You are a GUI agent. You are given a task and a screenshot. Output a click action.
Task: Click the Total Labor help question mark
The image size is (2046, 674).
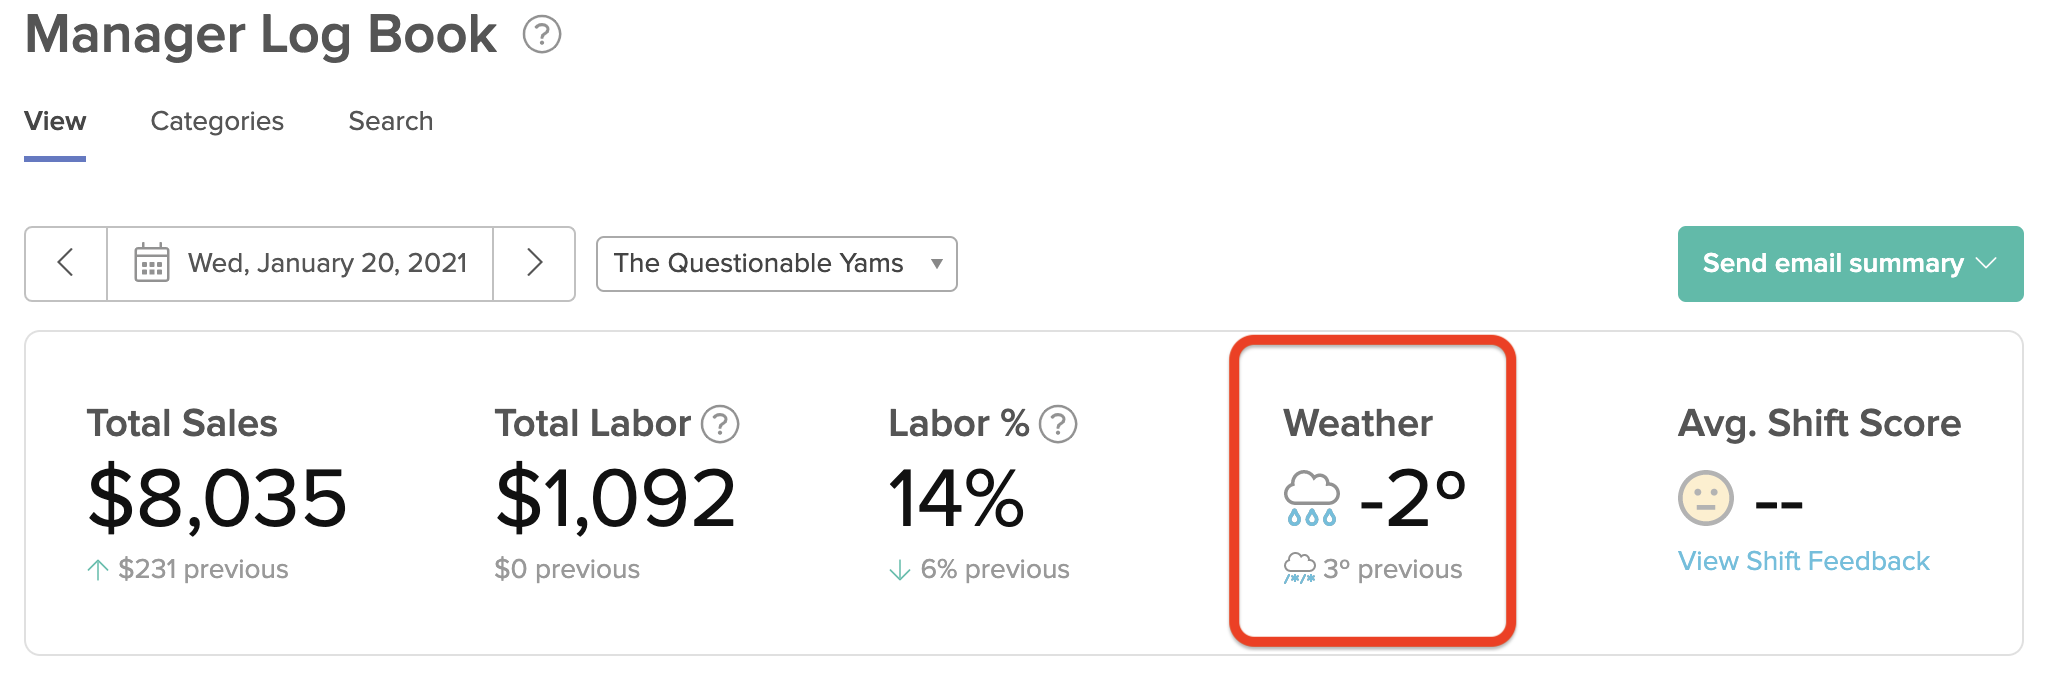pyautogui.click(x=720, y=424)
